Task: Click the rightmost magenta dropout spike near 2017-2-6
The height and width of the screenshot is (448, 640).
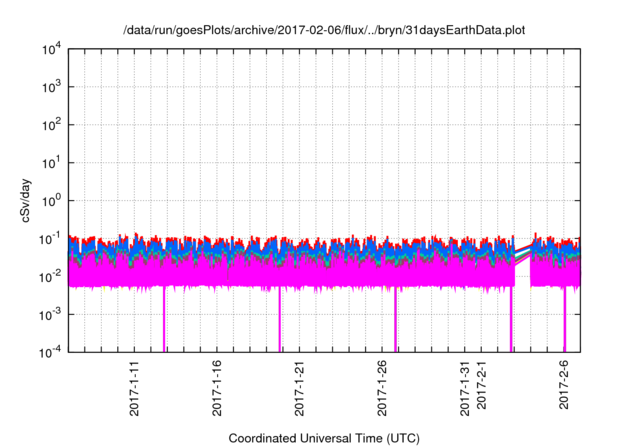Action: tap(565, 320)
